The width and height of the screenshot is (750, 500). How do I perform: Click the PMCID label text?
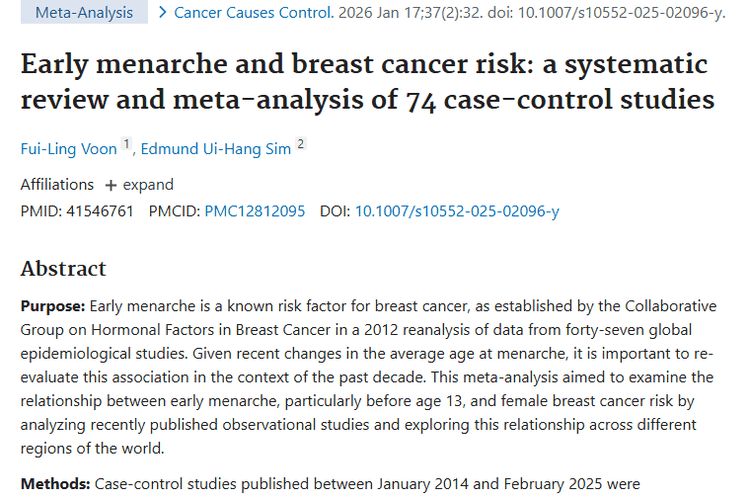[174, 211]
